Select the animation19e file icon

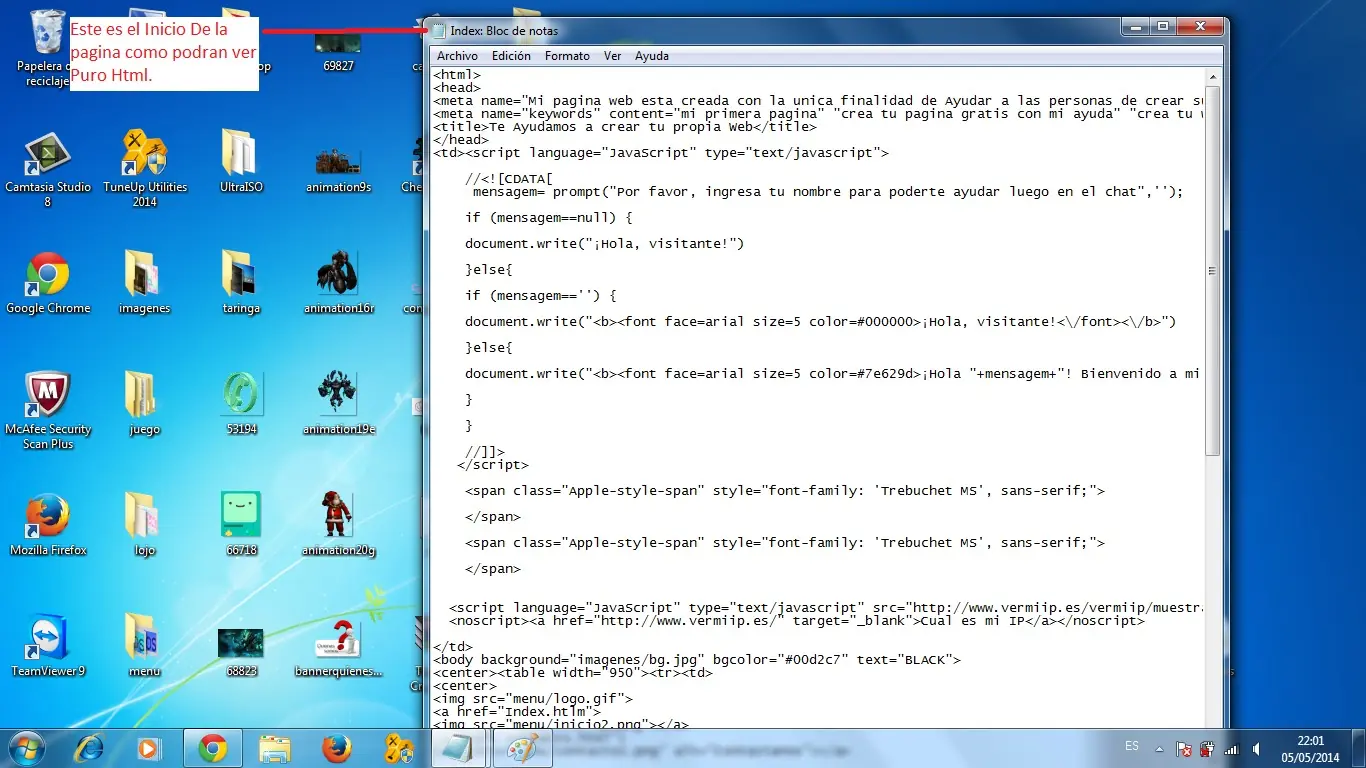[338, 405]
